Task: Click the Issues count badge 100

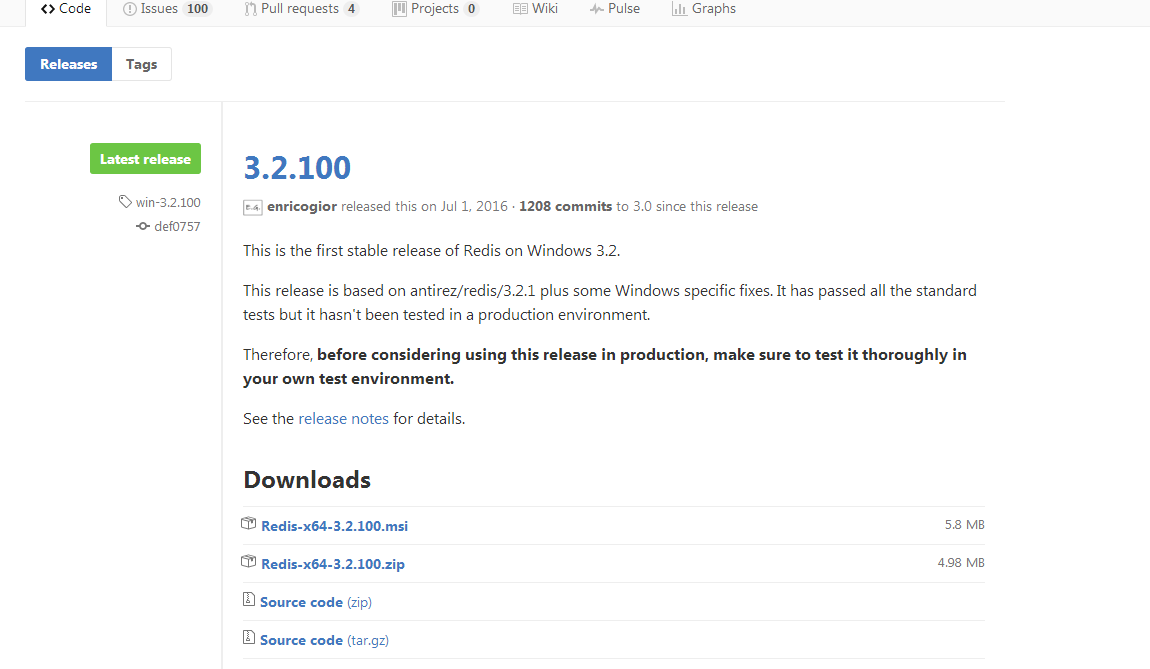Action: (x=197, y=9)
